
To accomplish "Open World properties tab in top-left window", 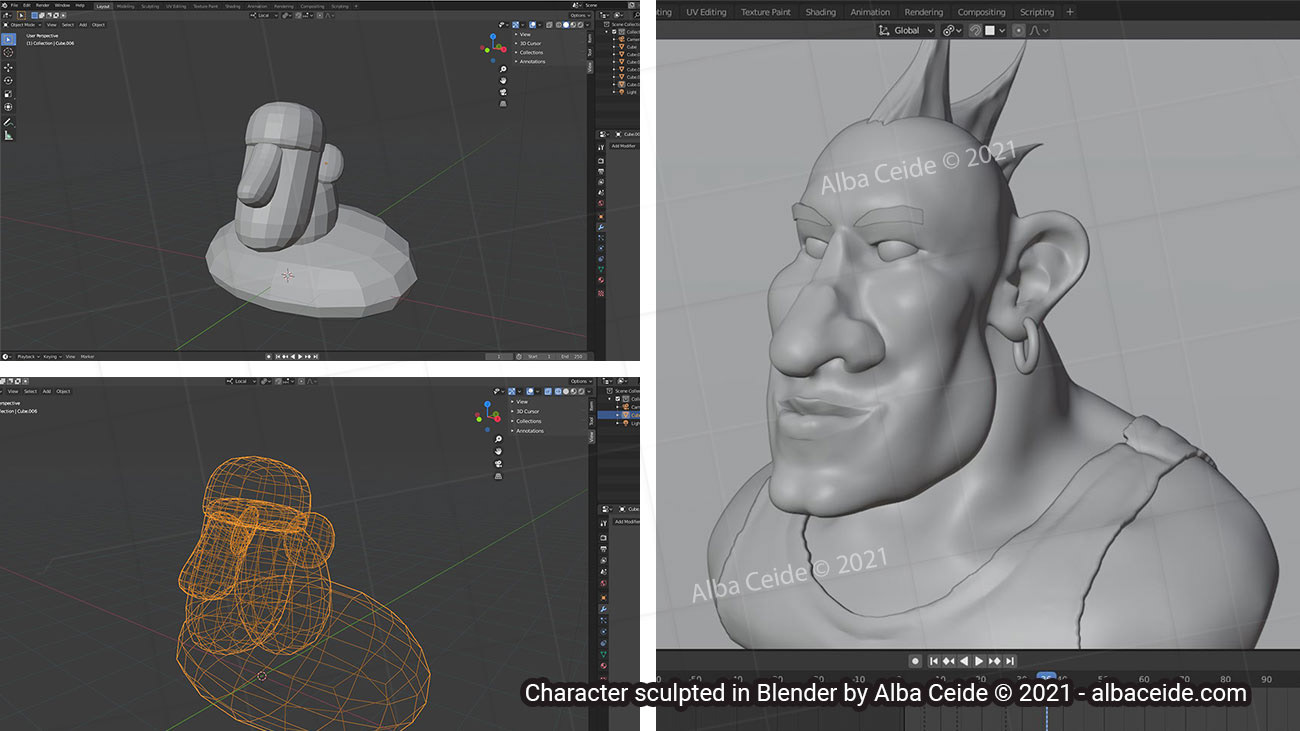I will (601, 203).
